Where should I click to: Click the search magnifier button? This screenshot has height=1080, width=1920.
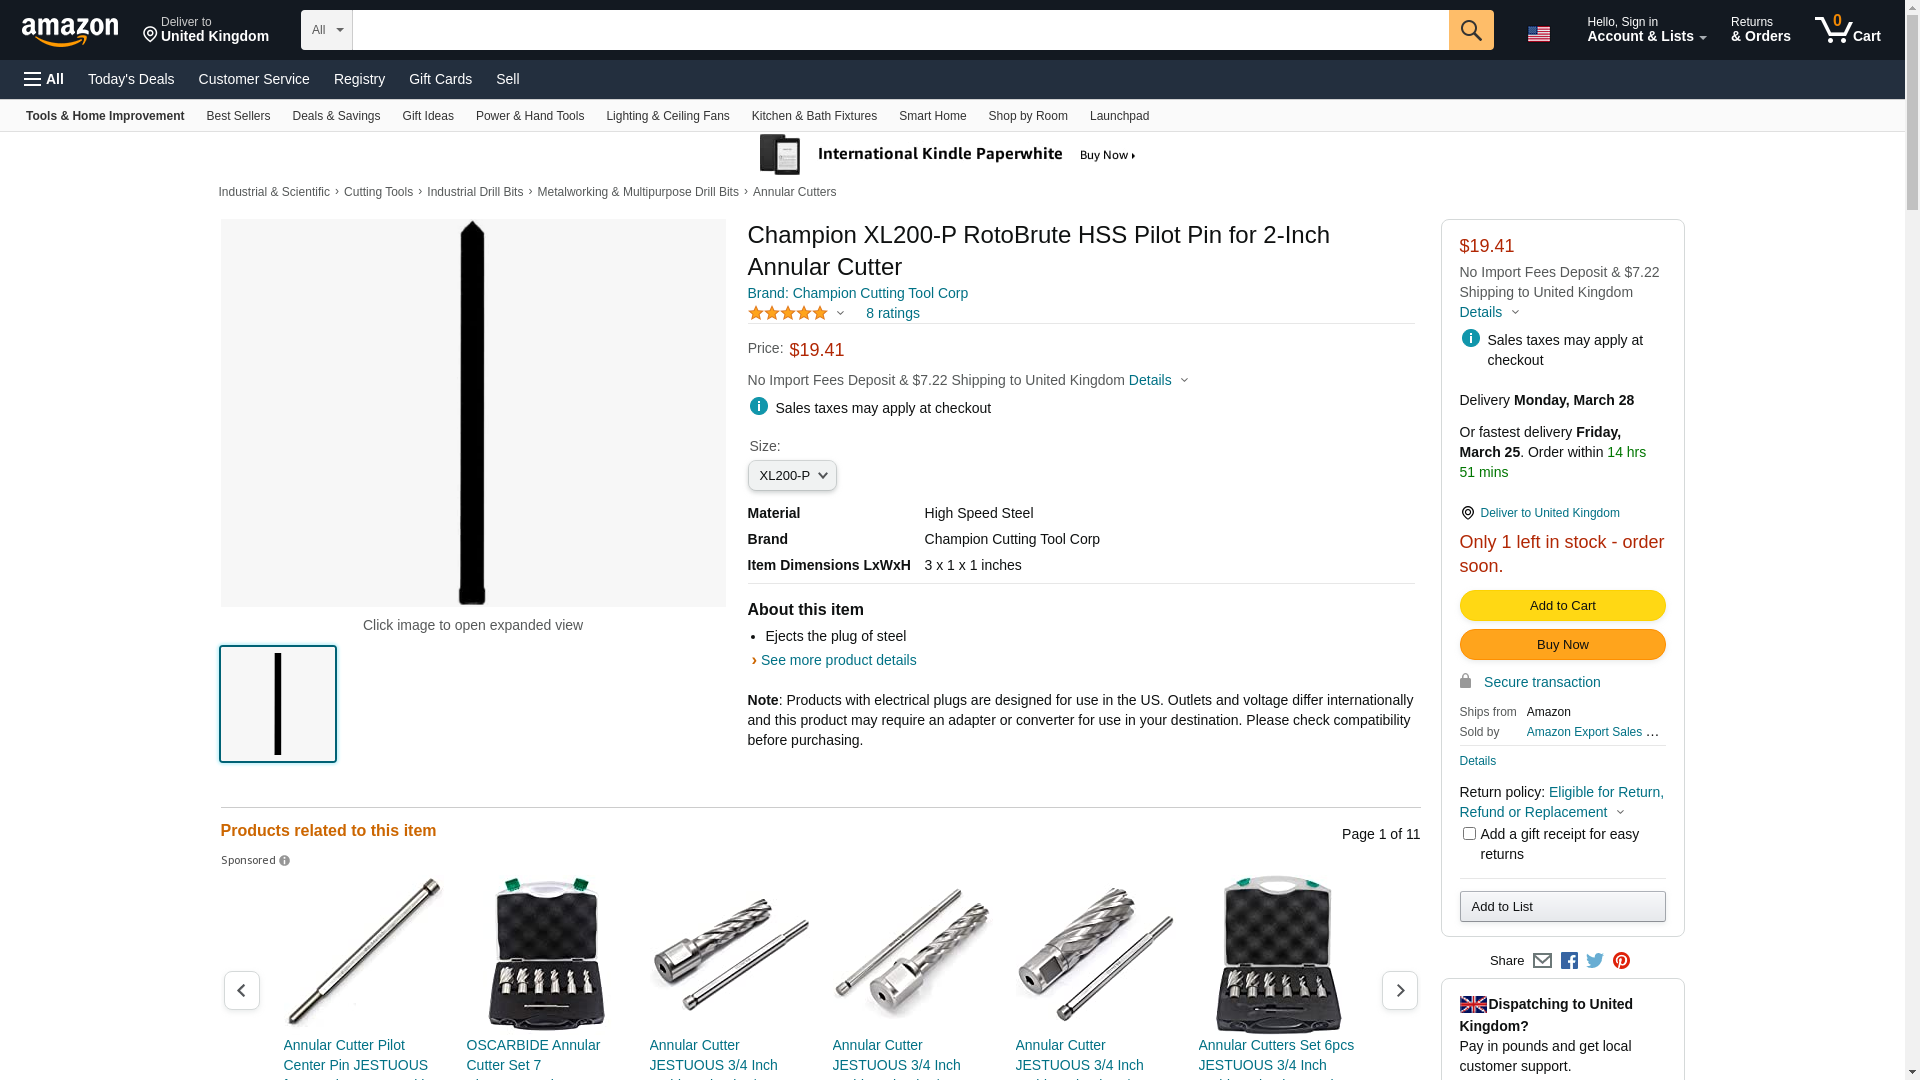click(1470, 30)
